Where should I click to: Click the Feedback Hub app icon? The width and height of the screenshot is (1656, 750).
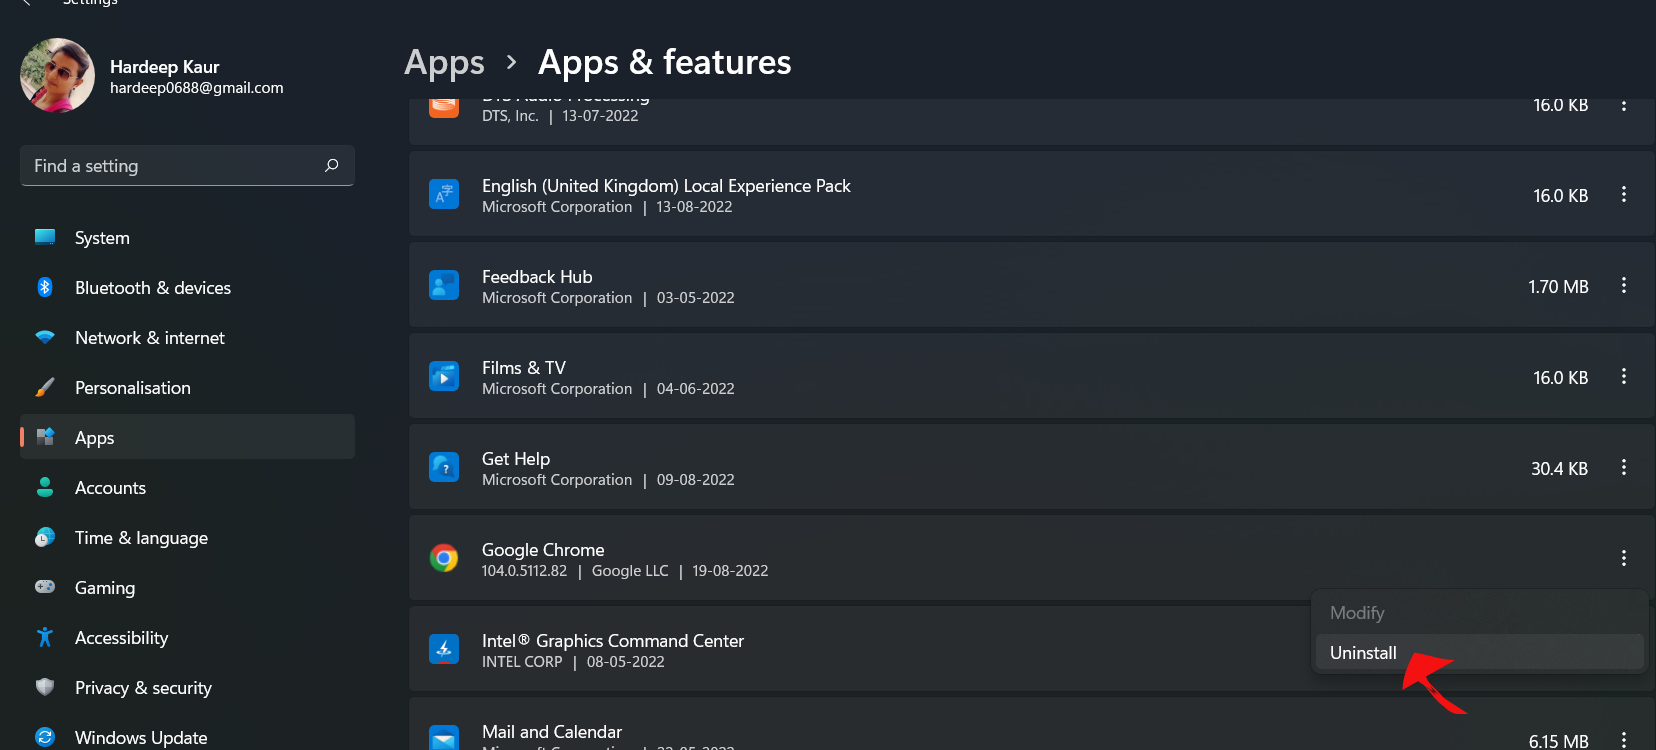click(x=444, y=286)
